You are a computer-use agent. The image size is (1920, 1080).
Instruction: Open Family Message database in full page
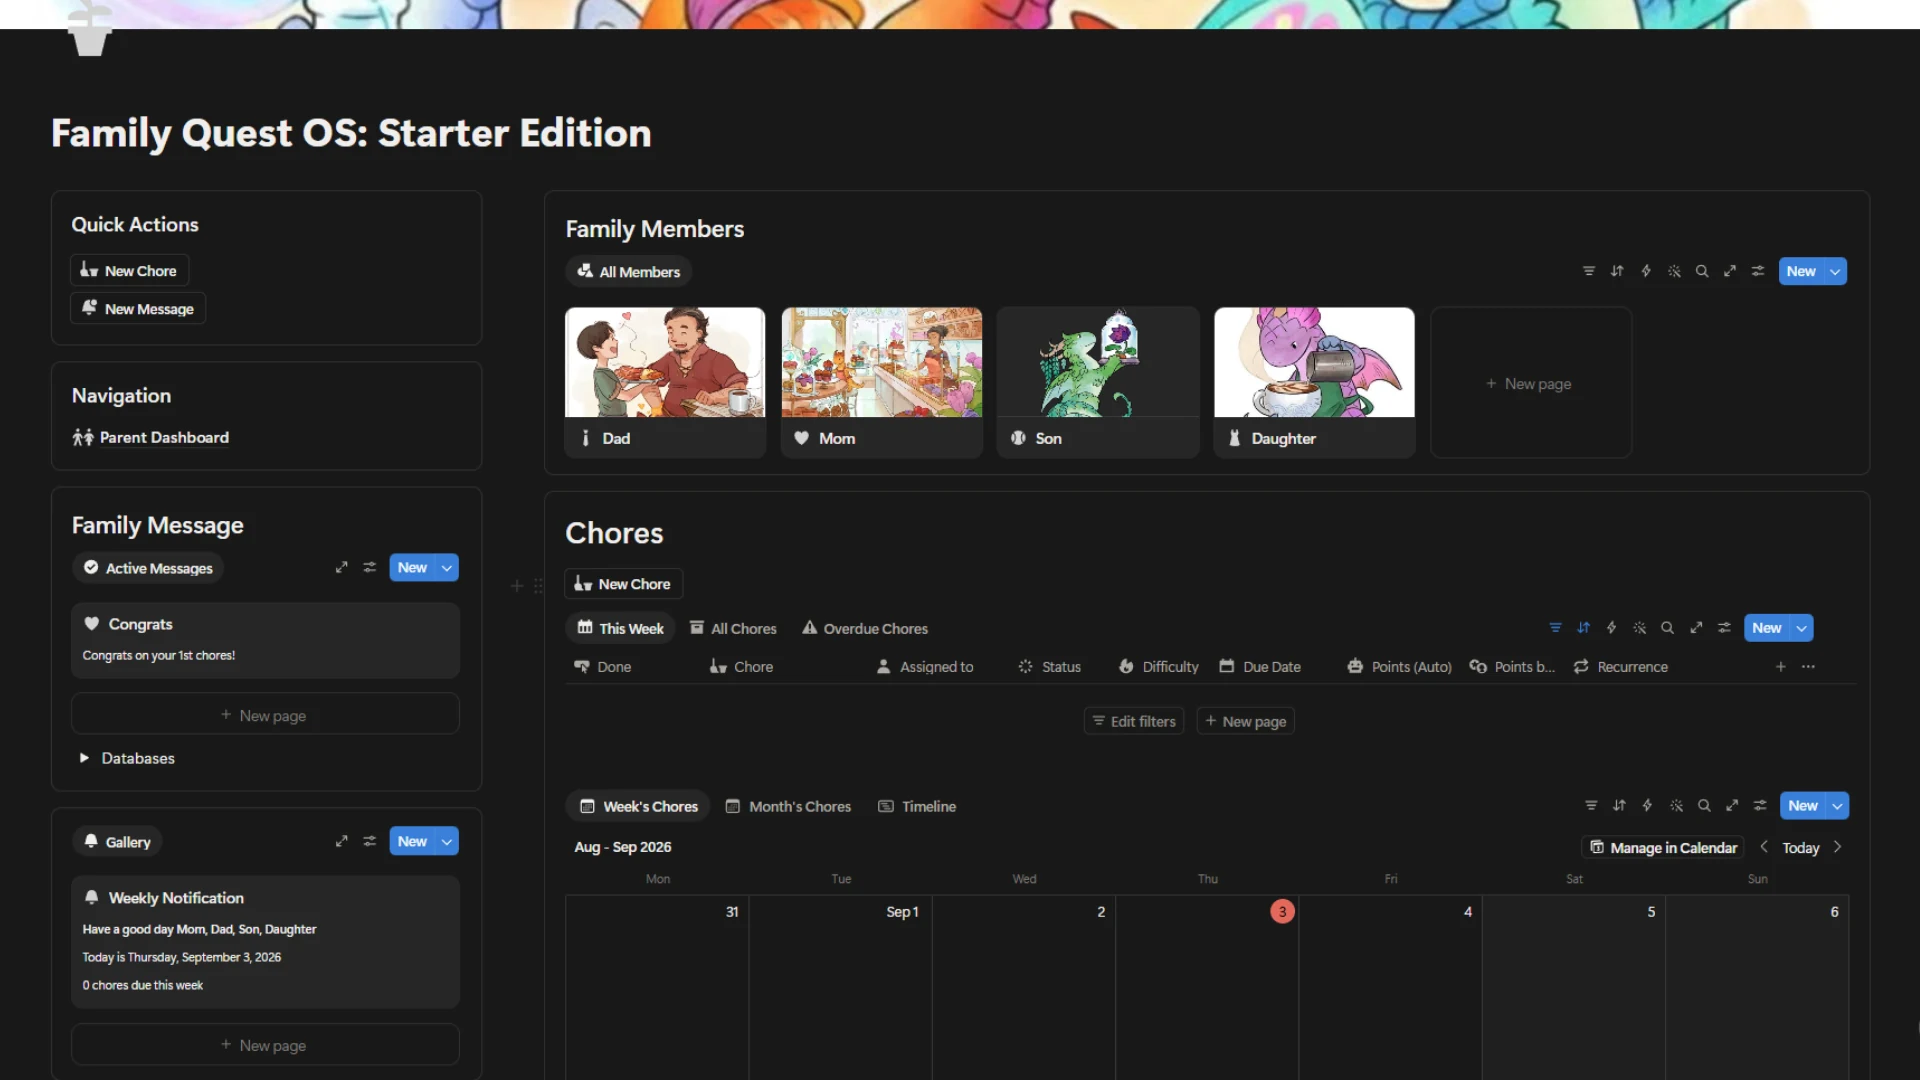pyautogui.click(x=341, y=567)
